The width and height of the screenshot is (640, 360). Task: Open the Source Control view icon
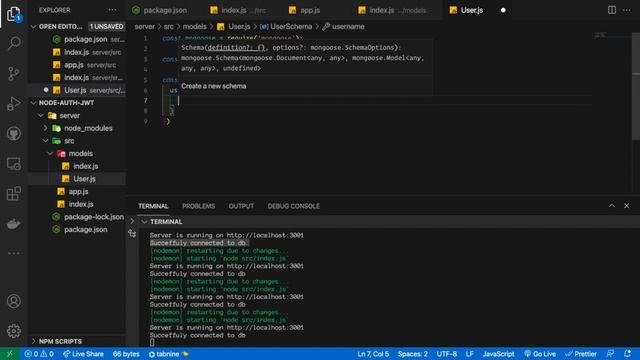[14, 73]
